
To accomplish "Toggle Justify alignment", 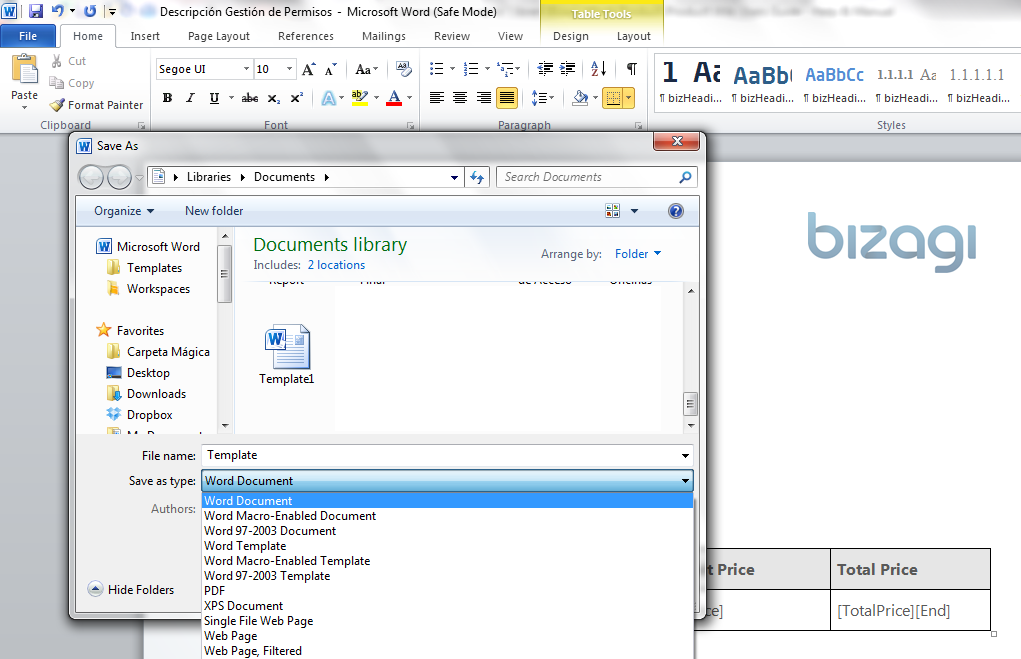I will tap(507, 98).
